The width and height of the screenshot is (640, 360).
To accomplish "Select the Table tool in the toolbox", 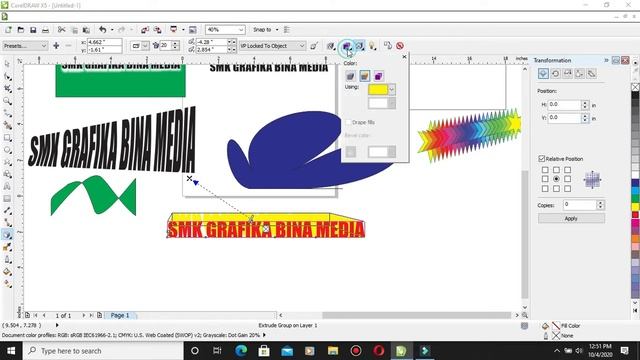I will (x=7, y=198).
